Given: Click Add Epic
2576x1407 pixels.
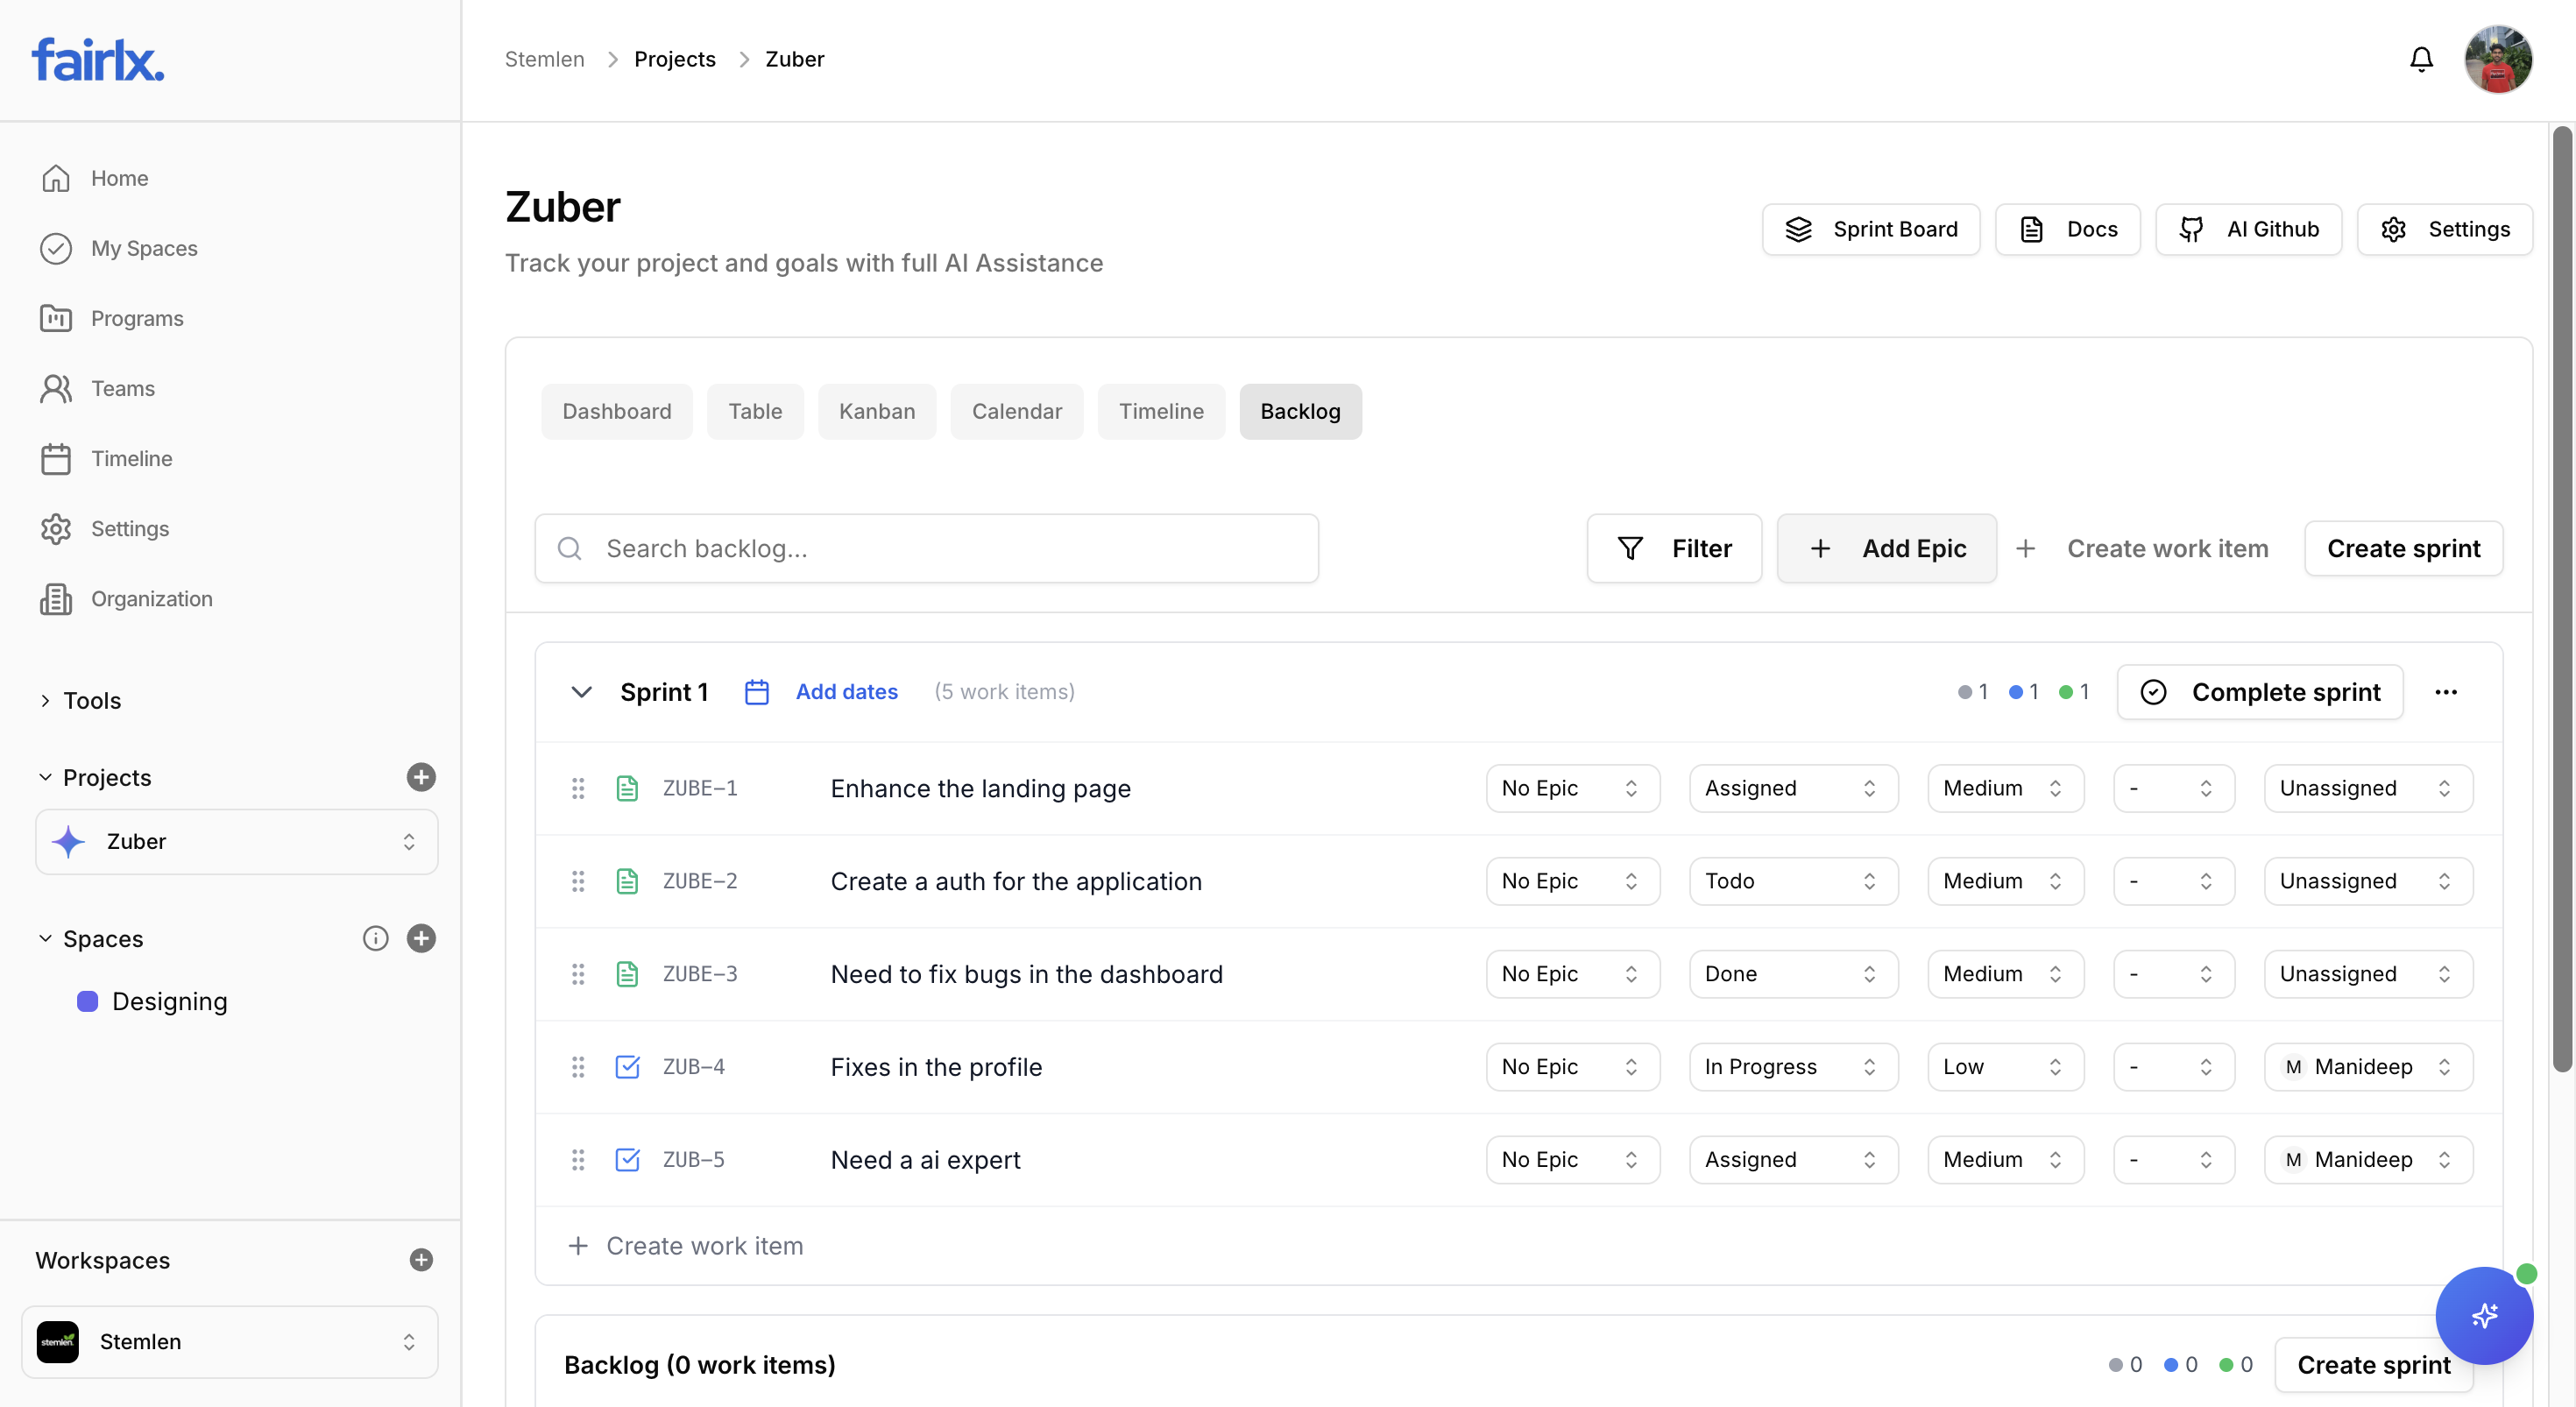Looking at the screenshot, I should click(1887, 548).
